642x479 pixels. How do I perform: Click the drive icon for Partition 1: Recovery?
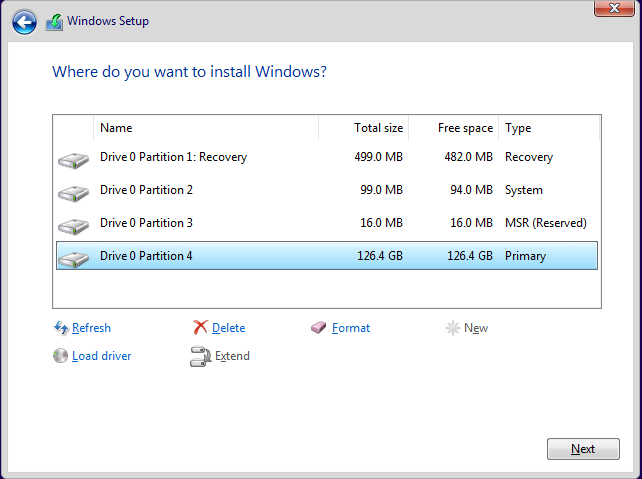coord(73,160)
